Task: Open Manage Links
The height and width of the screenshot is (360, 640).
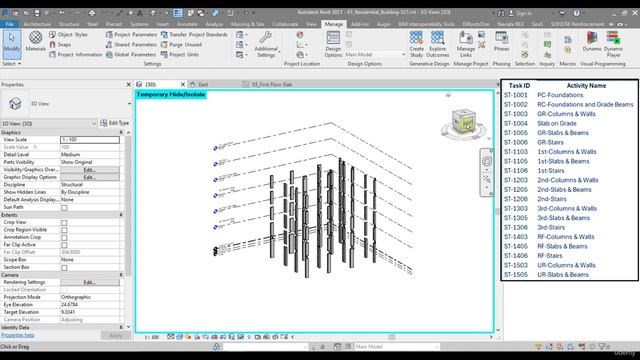Action: click(x=466, y=44)
